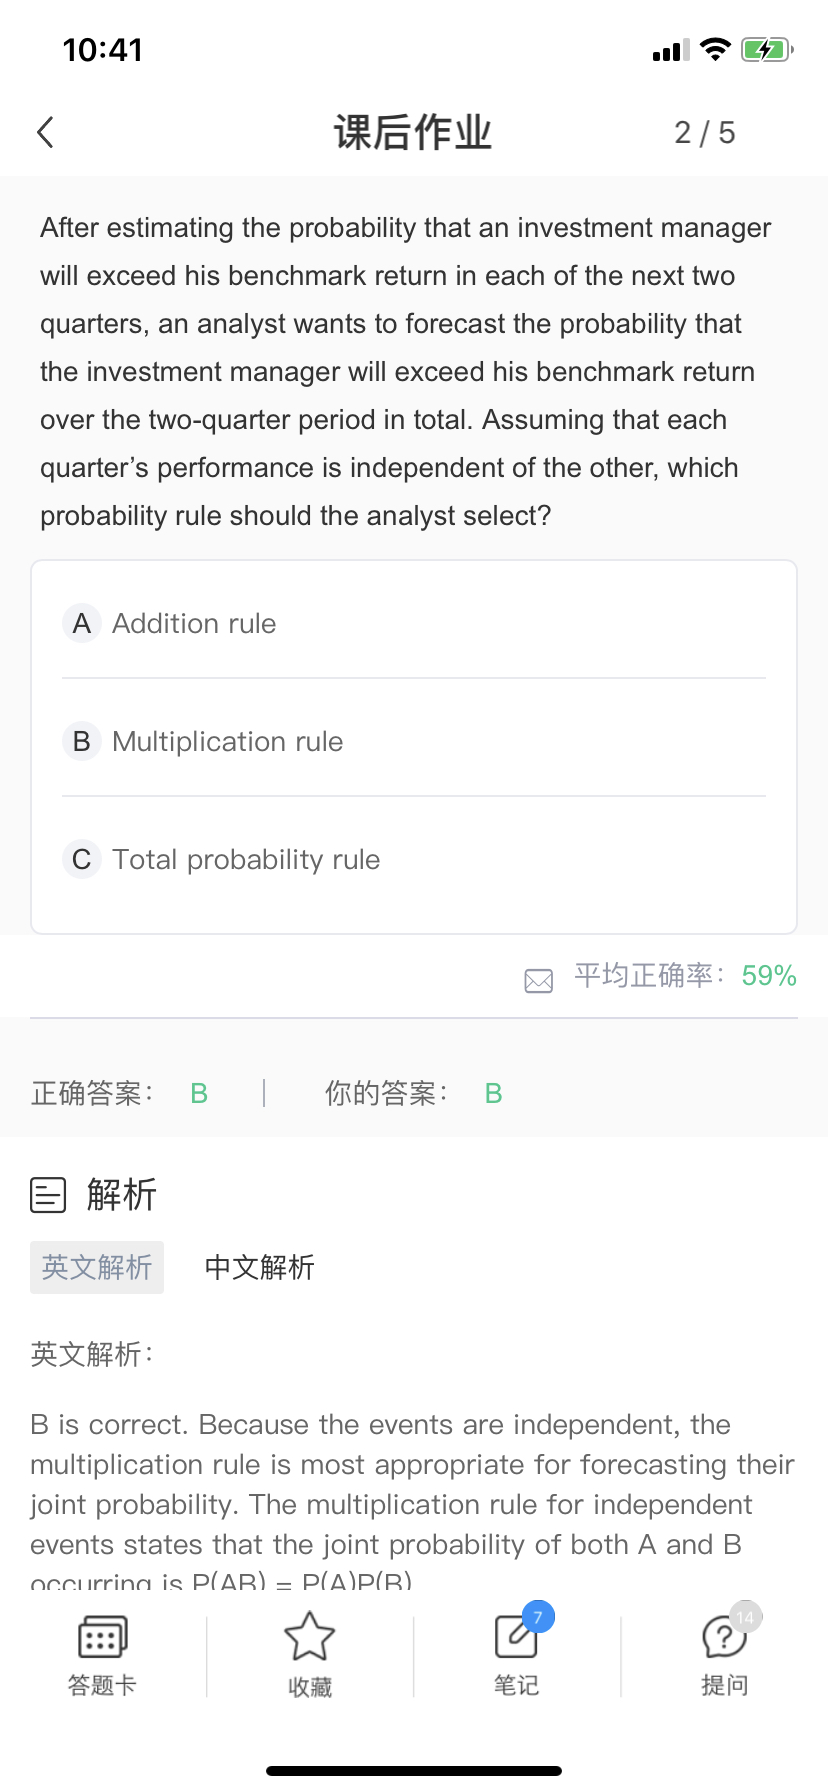The image size is (828, 1792).
Task: Switch to 中文解析 tab
Action: 260,1267
